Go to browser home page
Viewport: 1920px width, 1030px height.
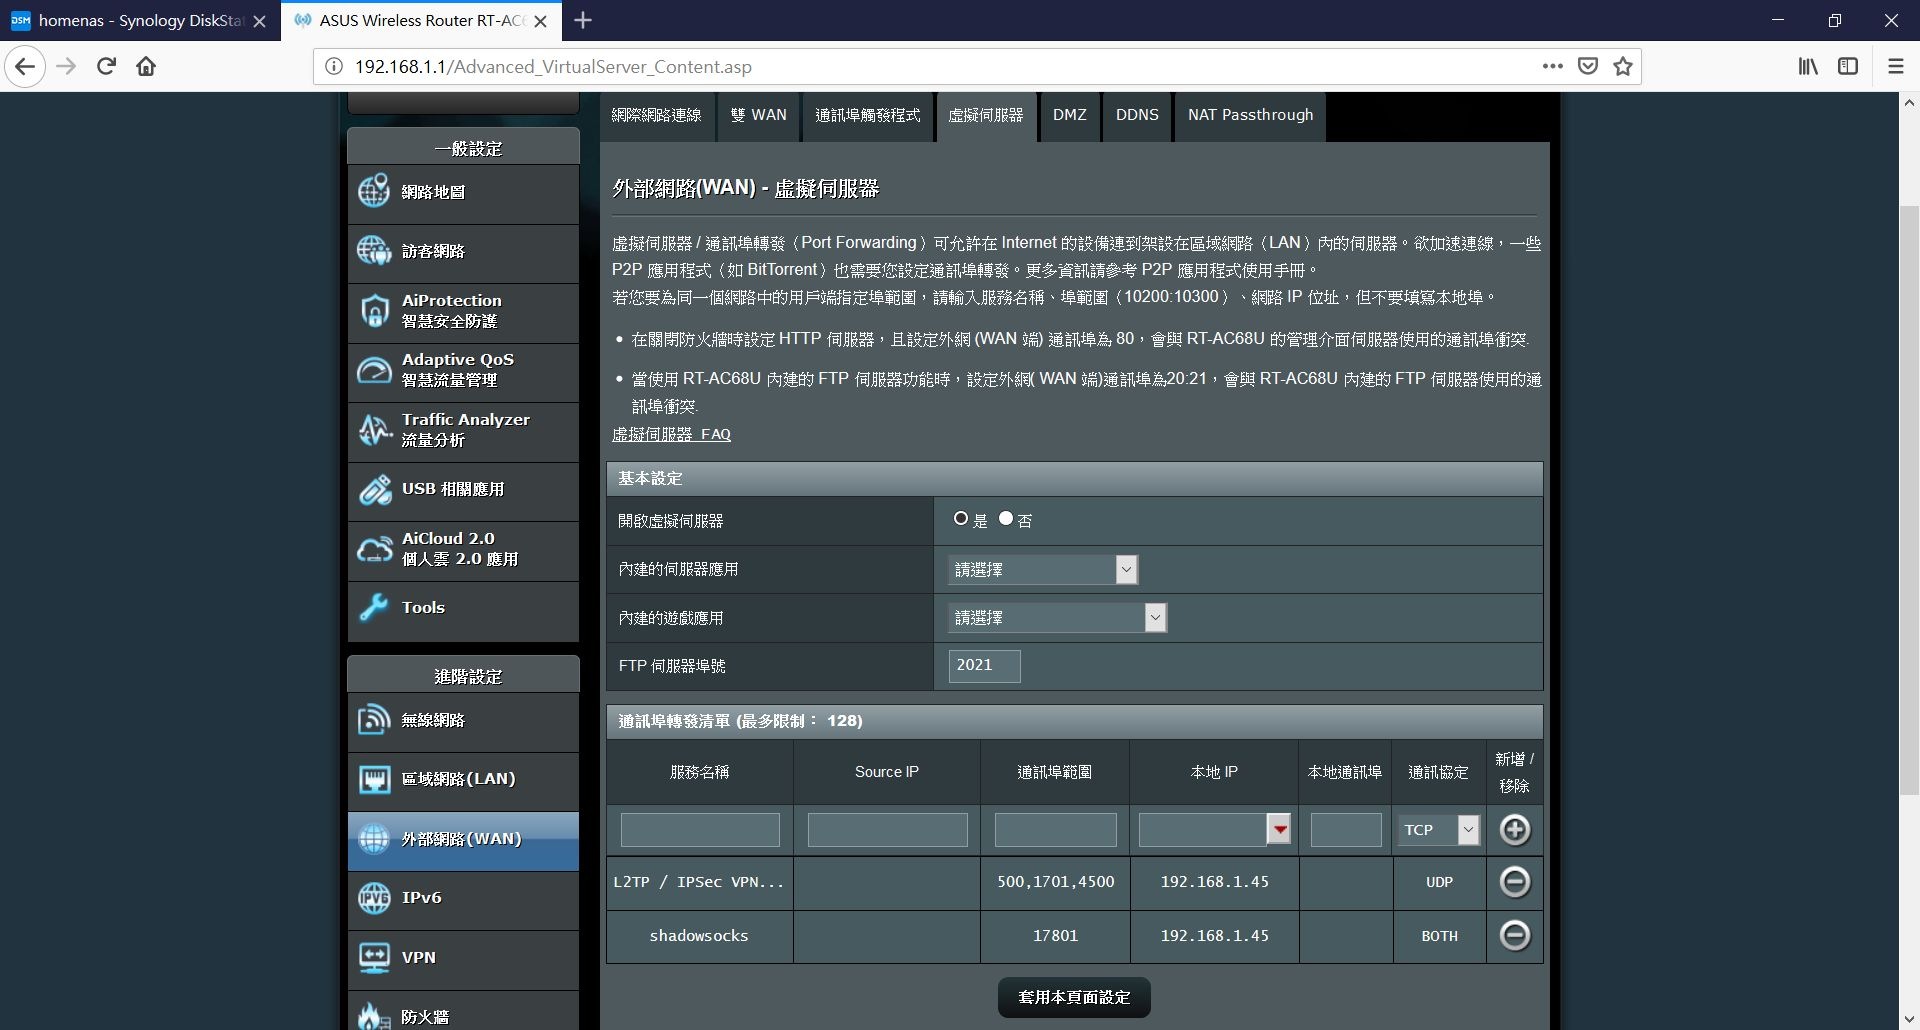(x=146, y=66)
